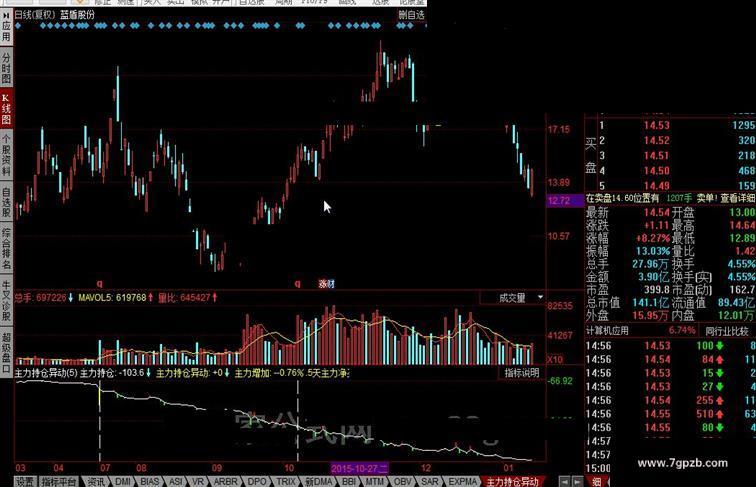Switch to 分时图 sidebar view

coord(6,68)
